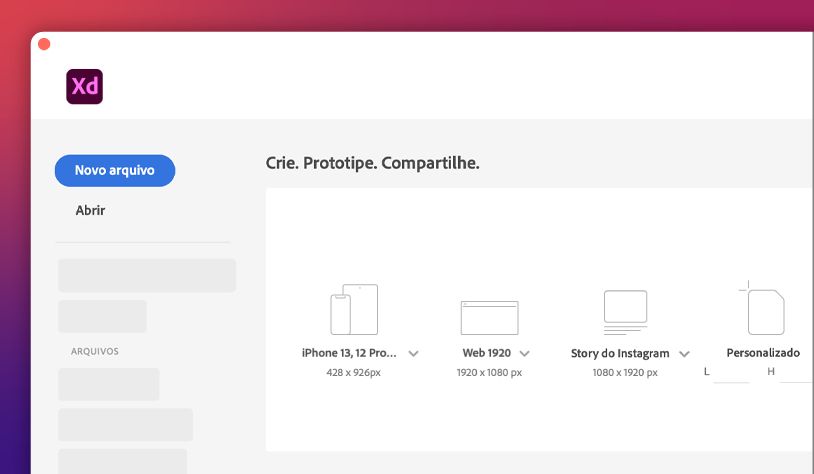Click the iPhone 13, 12 Pro label
The height and width of the screenshot is (474, 814).
(349, 353)
